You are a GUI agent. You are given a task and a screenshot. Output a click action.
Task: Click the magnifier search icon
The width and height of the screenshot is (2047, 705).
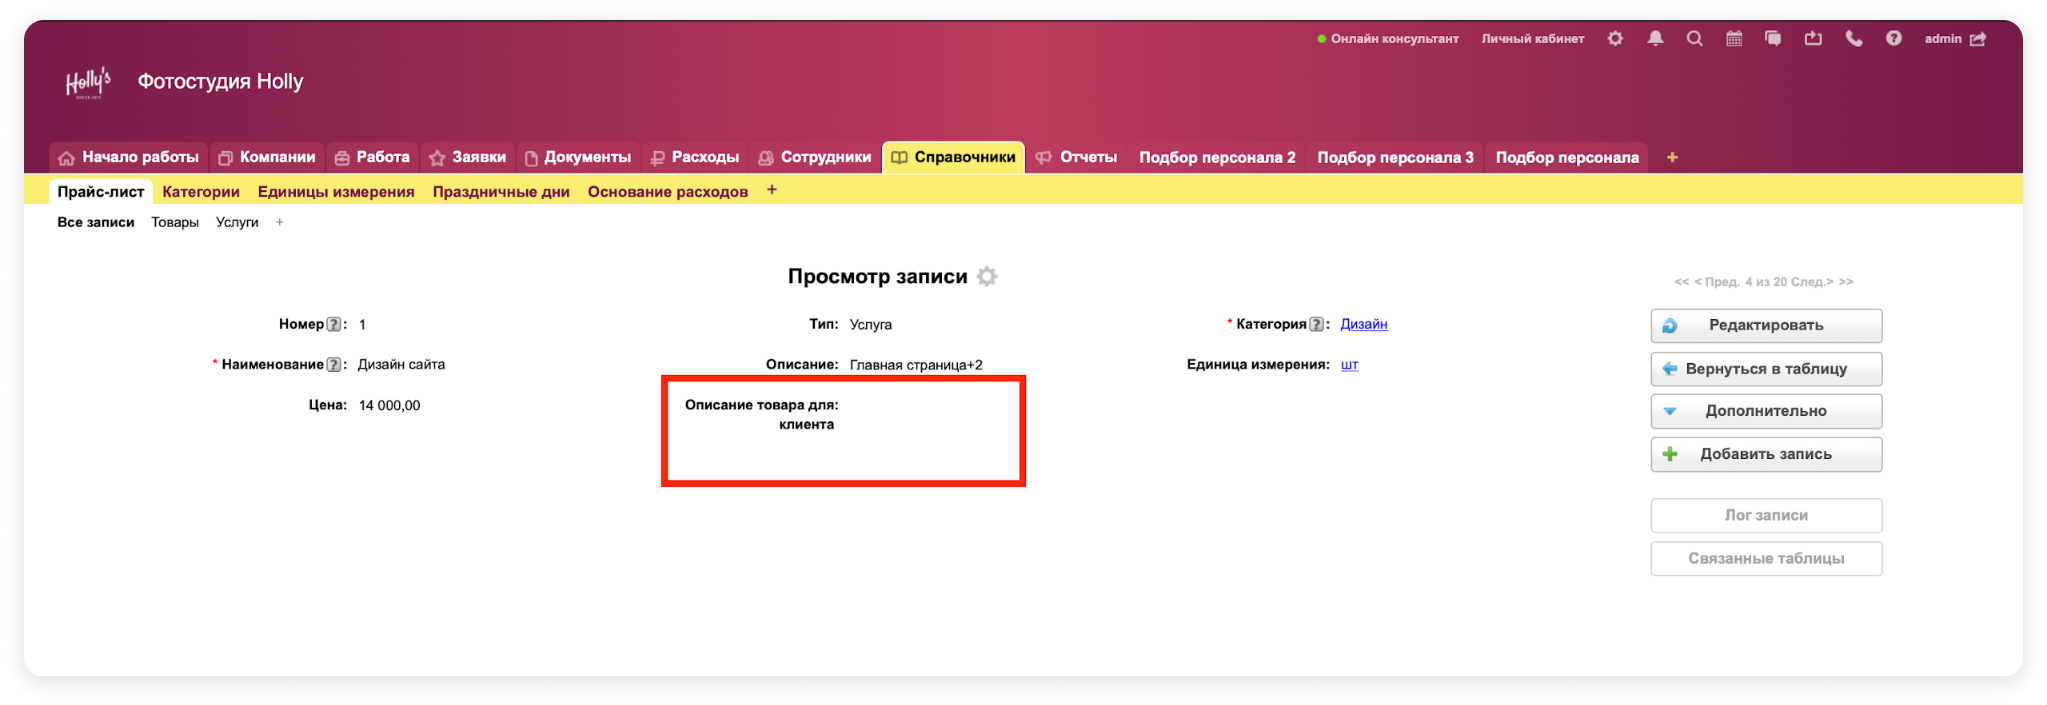pyautogui.click(x=1694, y=39)
